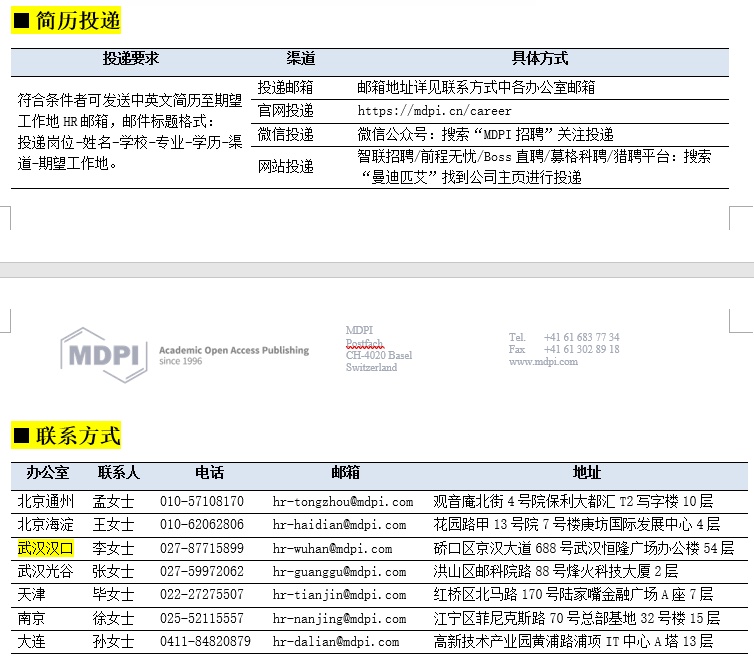Click the column header 邮箱
Image resolution: width=754 pixels, height=669 pixels.
345,473
